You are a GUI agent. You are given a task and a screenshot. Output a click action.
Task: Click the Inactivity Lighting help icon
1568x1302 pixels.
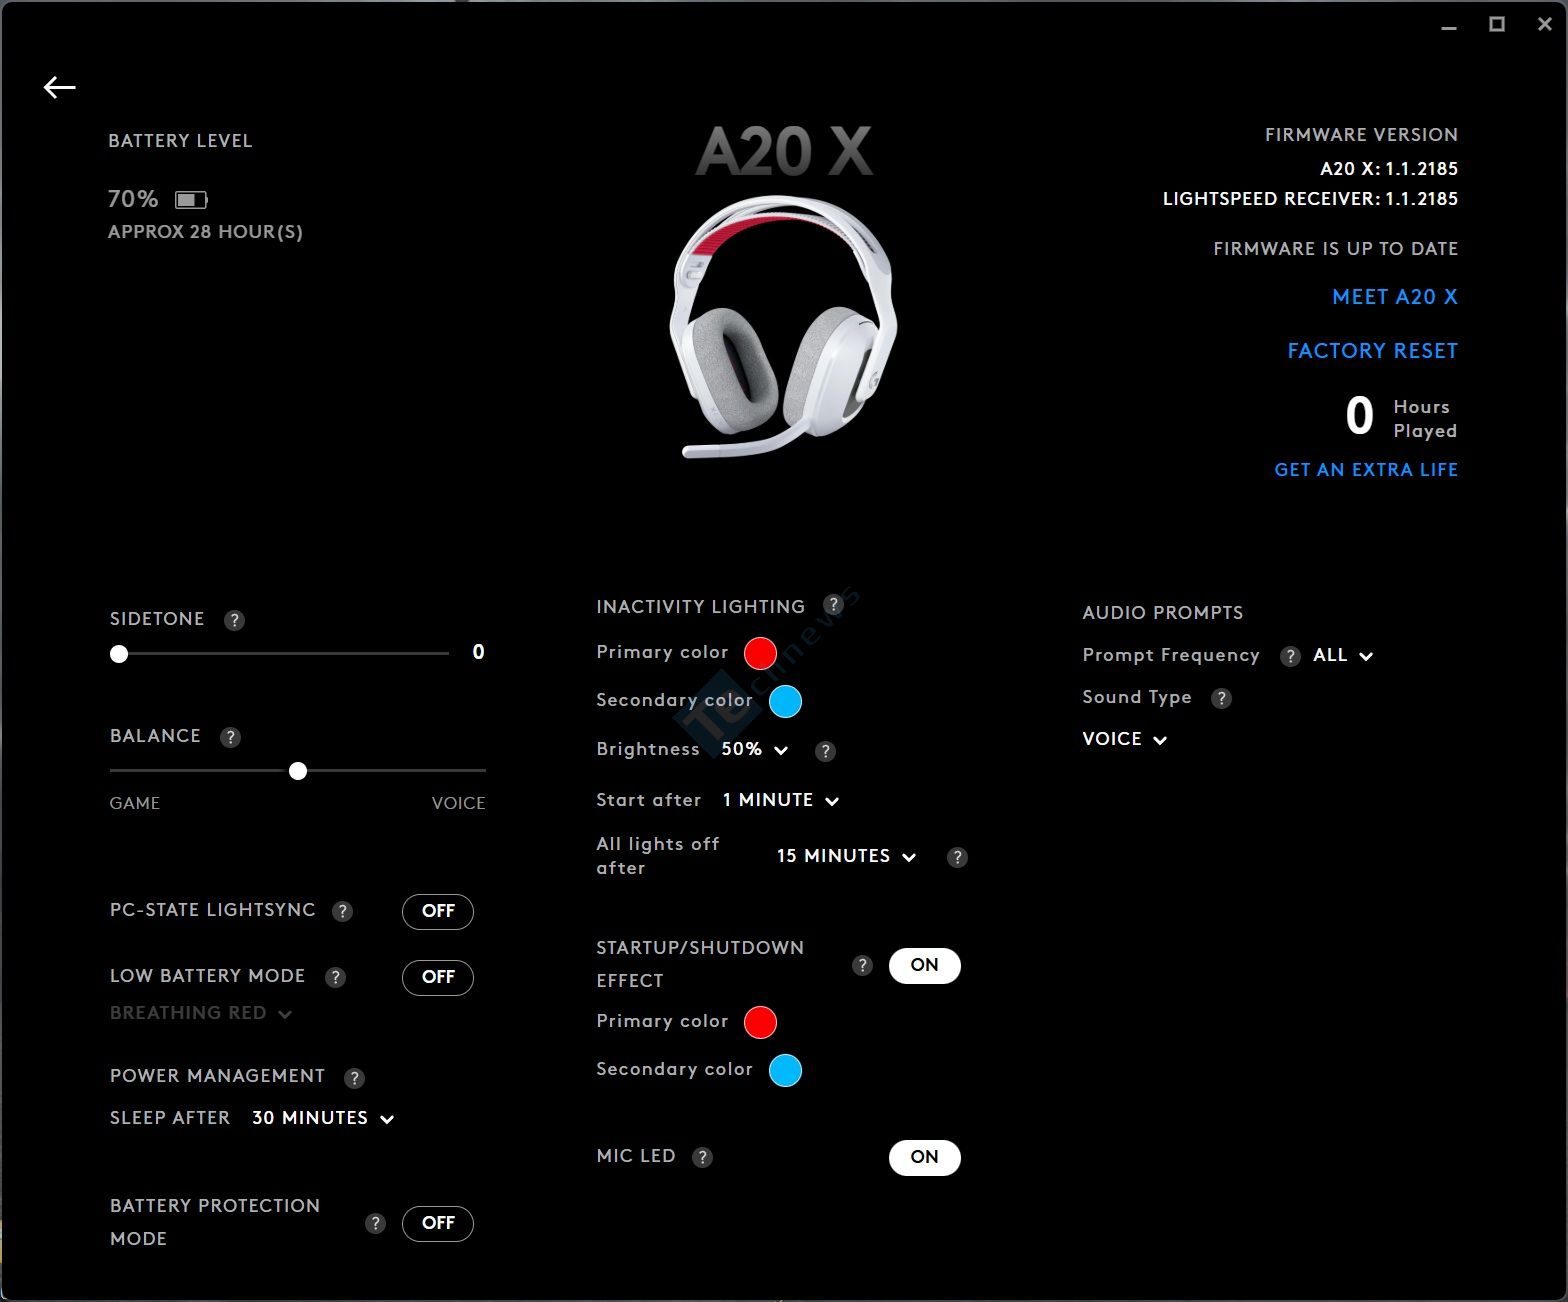833,605
